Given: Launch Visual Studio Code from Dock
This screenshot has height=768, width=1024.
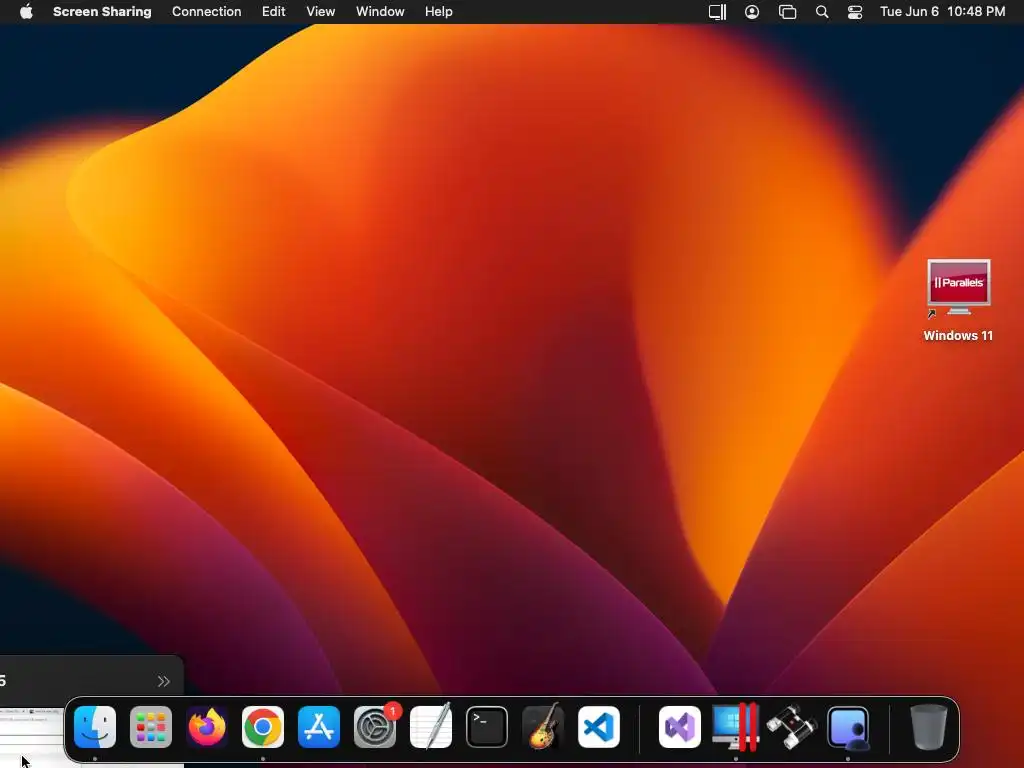Looking at the screenshot, I should 599,727.
